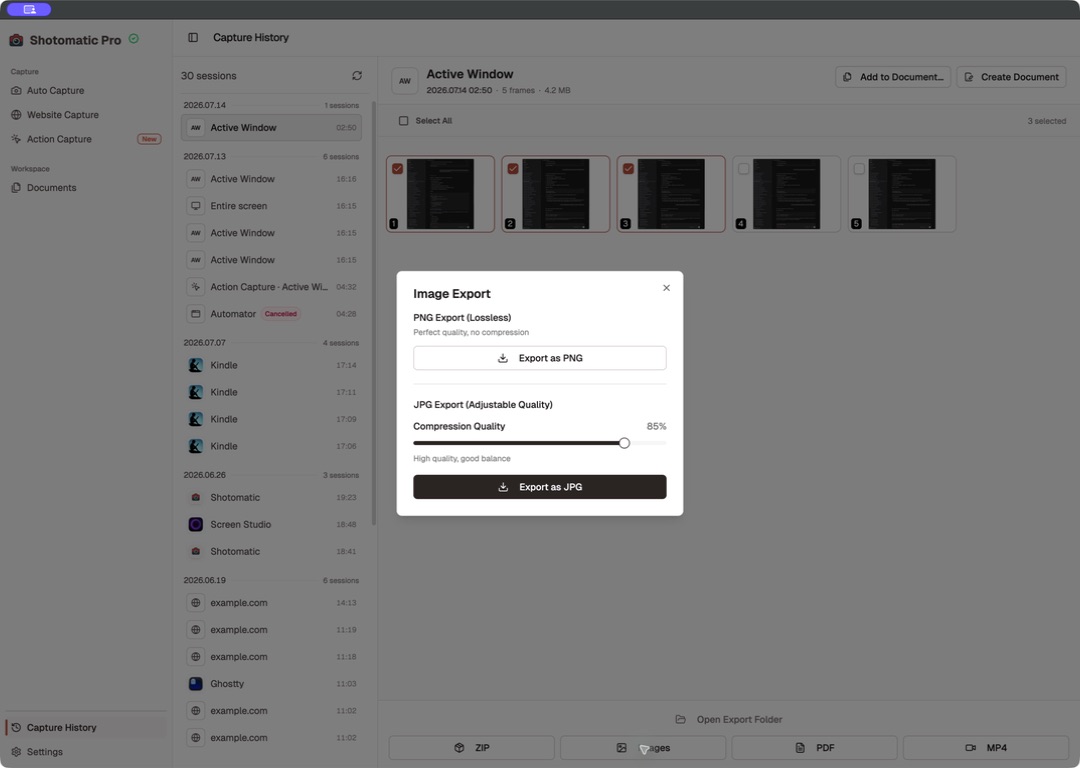Image resolution: width=1080 pixels, height=768 pixels.
Task: Click Shotomatic app icon at 19:23
Action: (196, 497)
